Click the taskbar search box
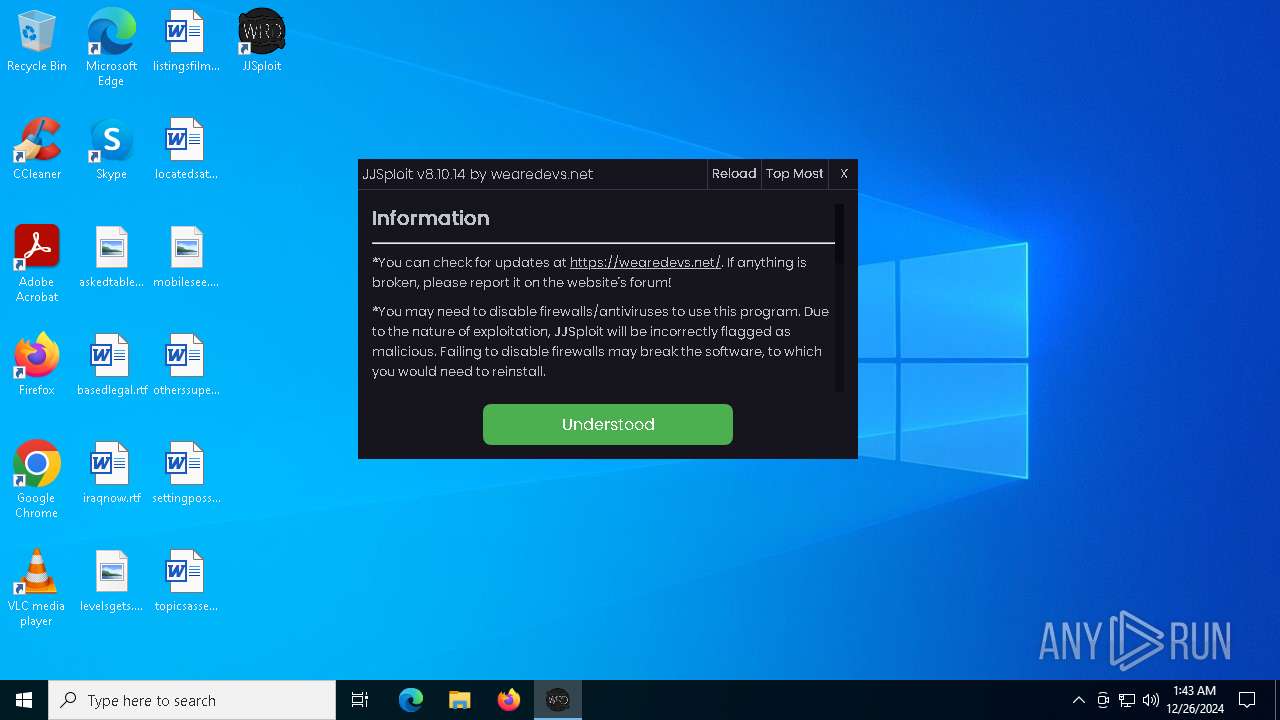The width and height of the screenshot is (1280, 720). tap(192, 700)
